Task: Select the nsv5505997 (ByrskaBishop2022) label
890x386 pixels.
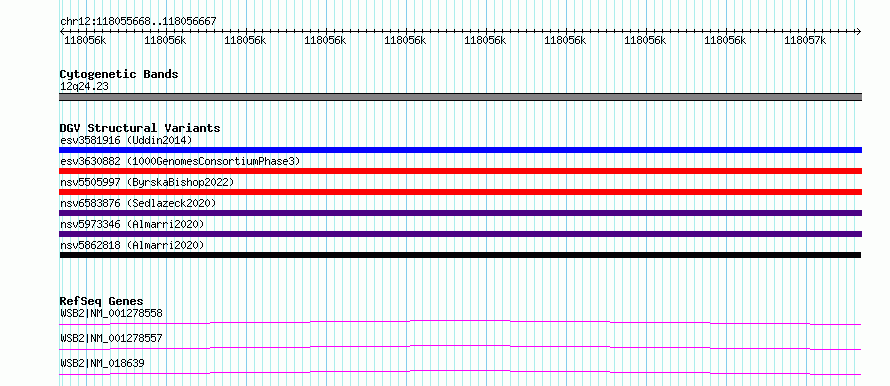Action: click(146, 182)
